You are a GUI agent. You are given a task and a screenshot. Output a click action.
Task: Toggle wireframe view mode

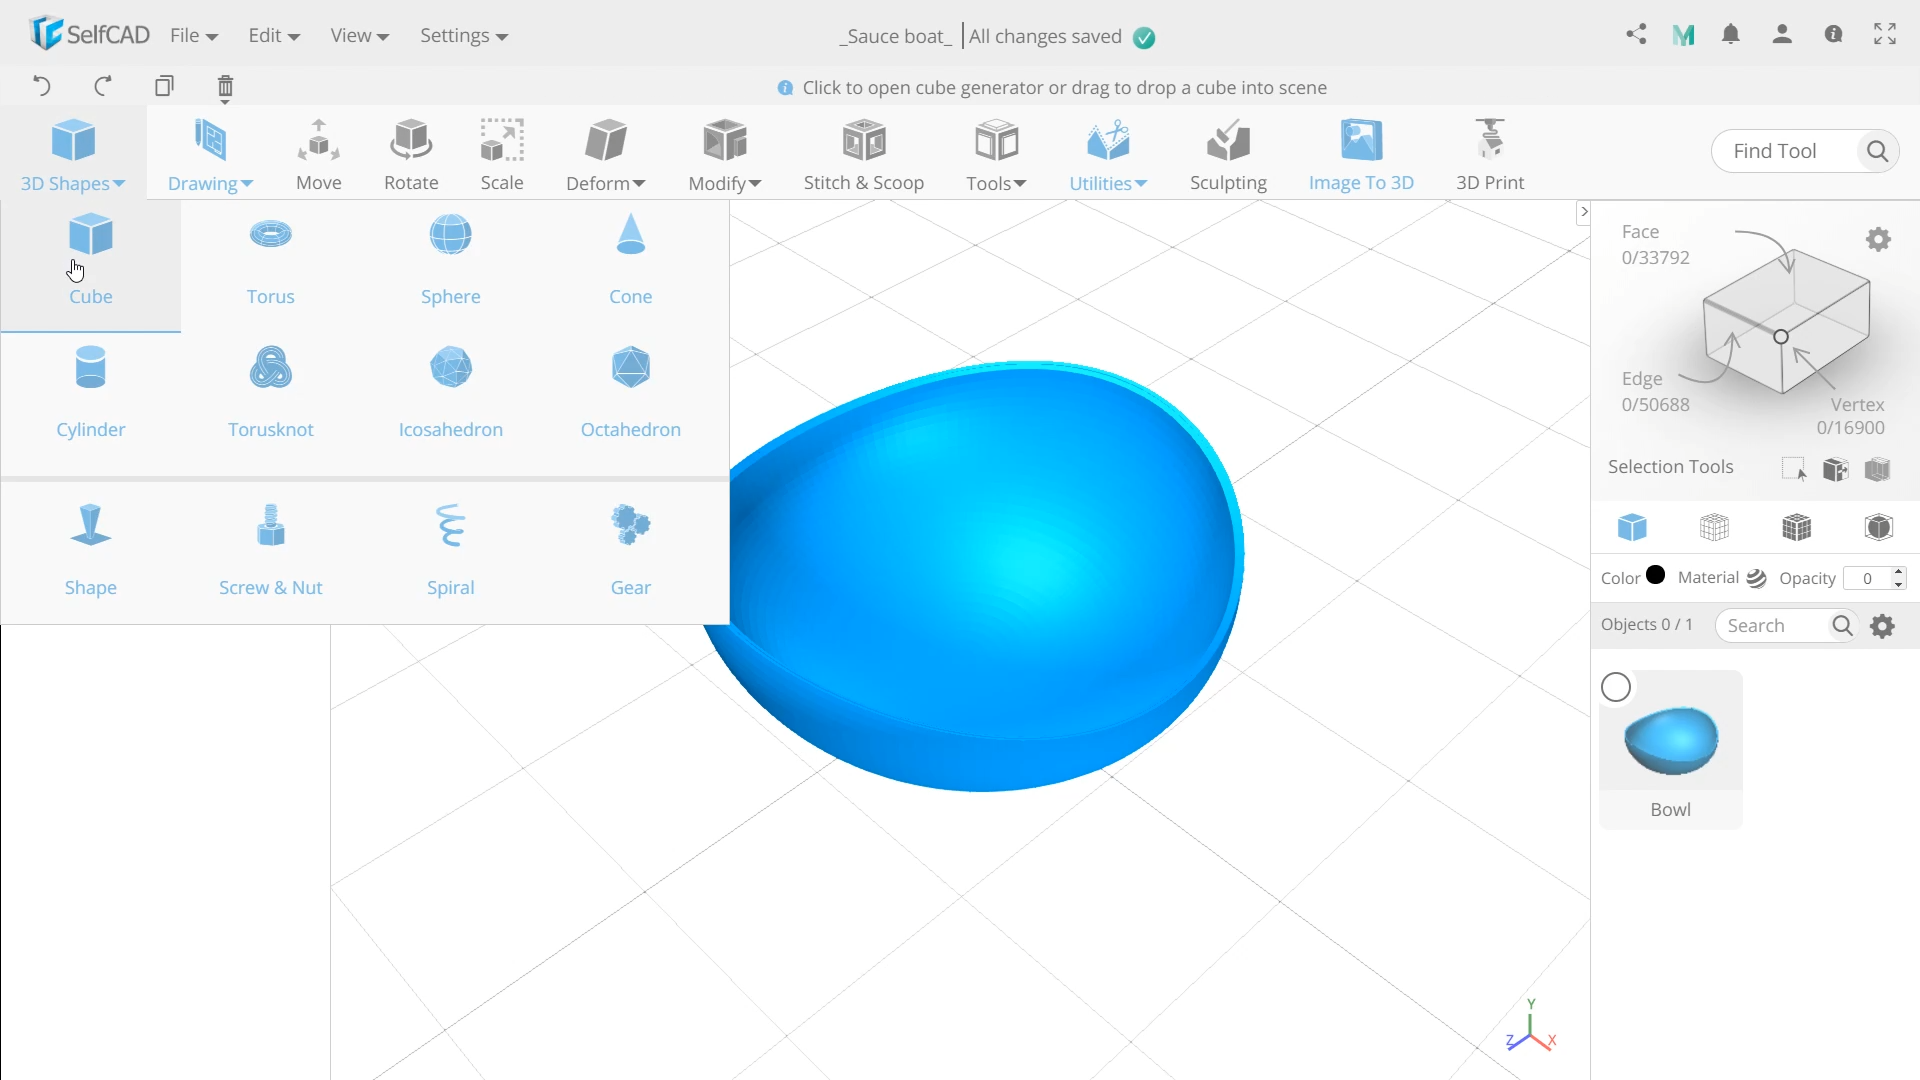[1714, 527]
